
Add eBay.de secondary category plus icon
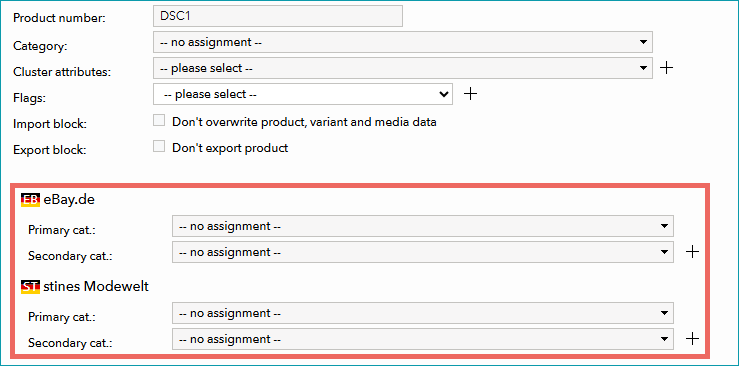[x=692, y=252]
